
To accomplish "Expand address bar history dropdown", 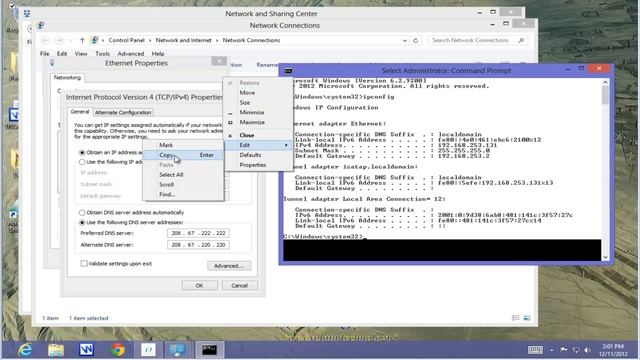I will pos(404,40).
